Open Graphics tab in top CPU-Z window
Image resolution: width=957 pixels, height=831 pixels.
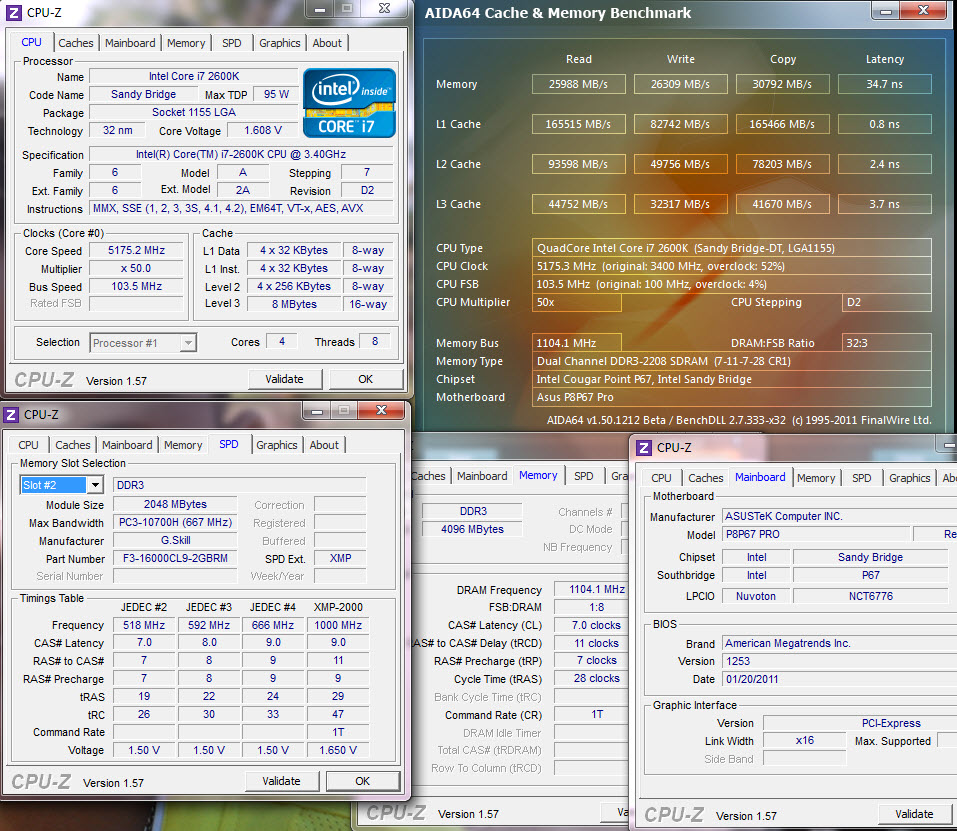coord(280,43)
